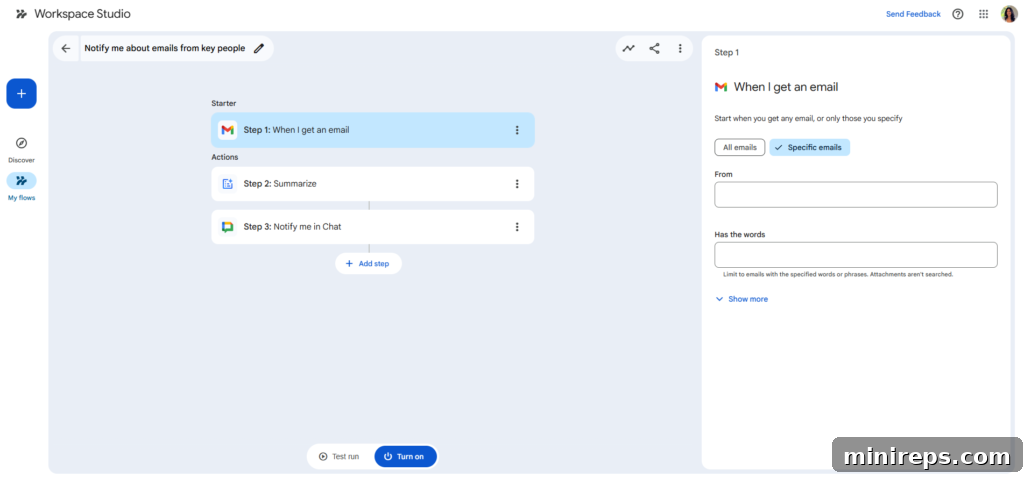
Task: Click the Add step button
Action: coord(368,264)
